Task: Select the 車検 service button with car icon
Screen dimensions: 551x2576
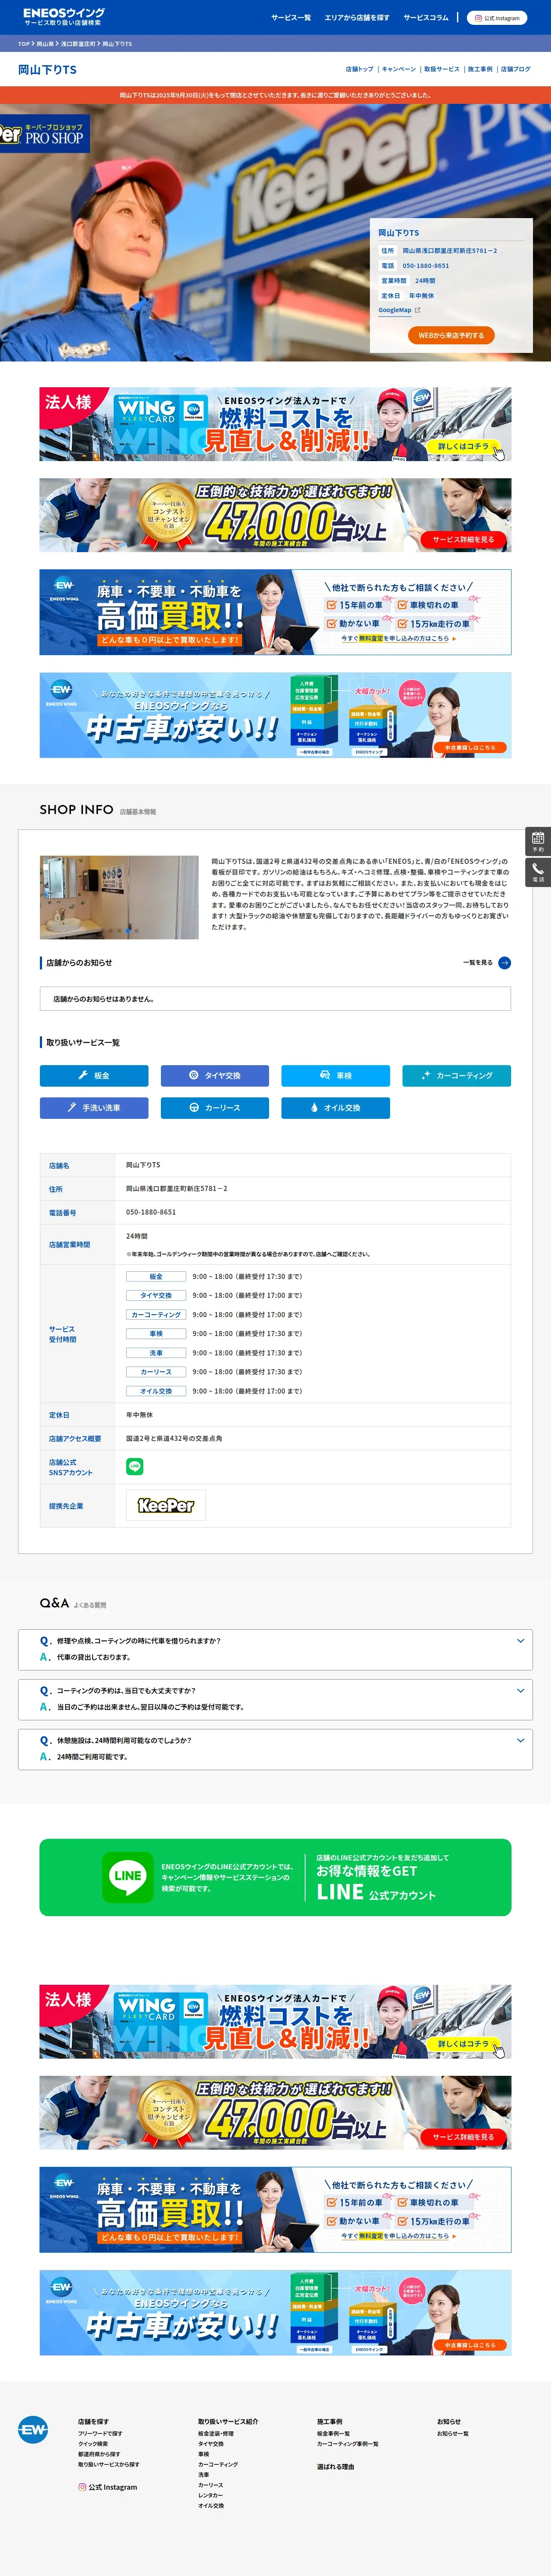Action: (336, 1075)
